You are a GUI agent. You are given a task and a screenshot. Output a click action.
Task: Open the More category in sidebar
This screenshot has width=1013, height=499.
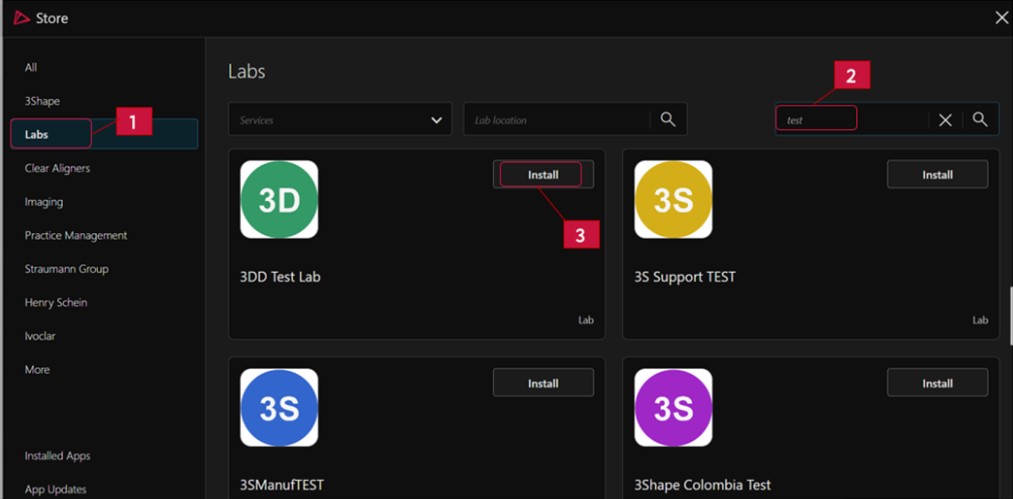(37, 370)
